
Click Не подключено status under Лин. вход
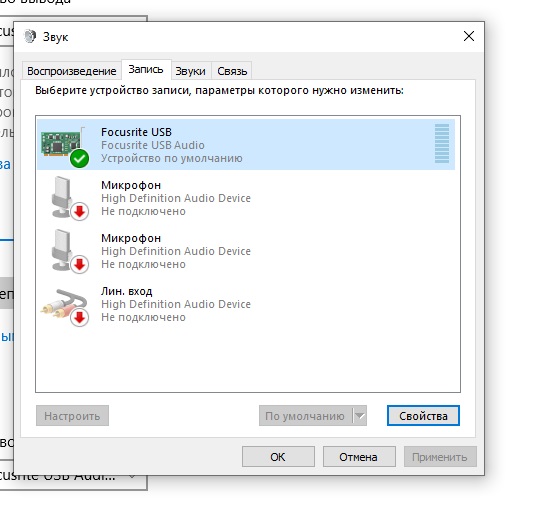point(143,317)
